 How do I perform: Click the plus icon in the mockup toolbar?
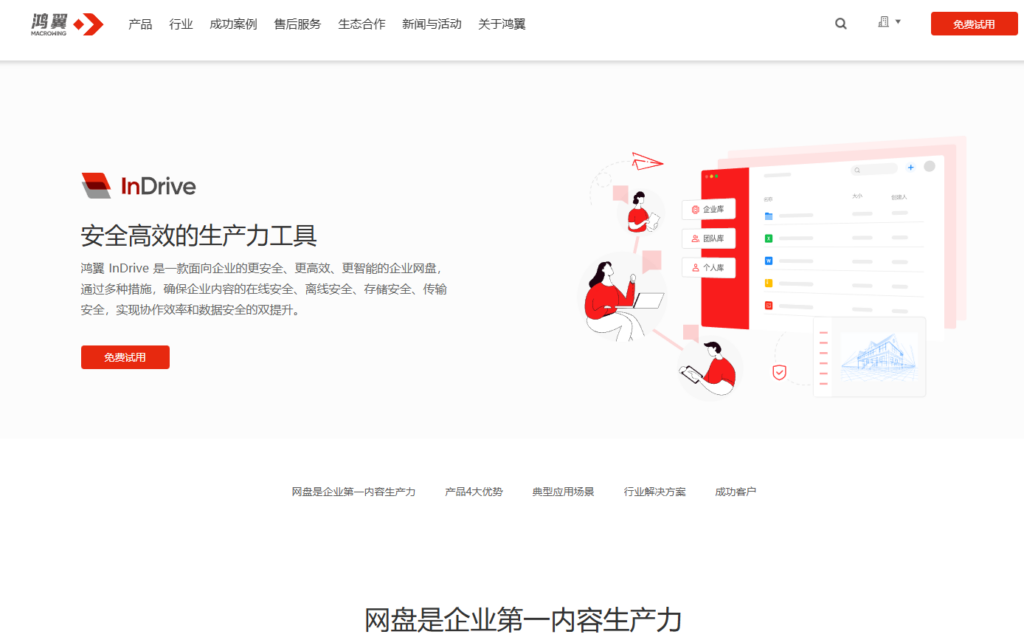[x=910, y=168]
